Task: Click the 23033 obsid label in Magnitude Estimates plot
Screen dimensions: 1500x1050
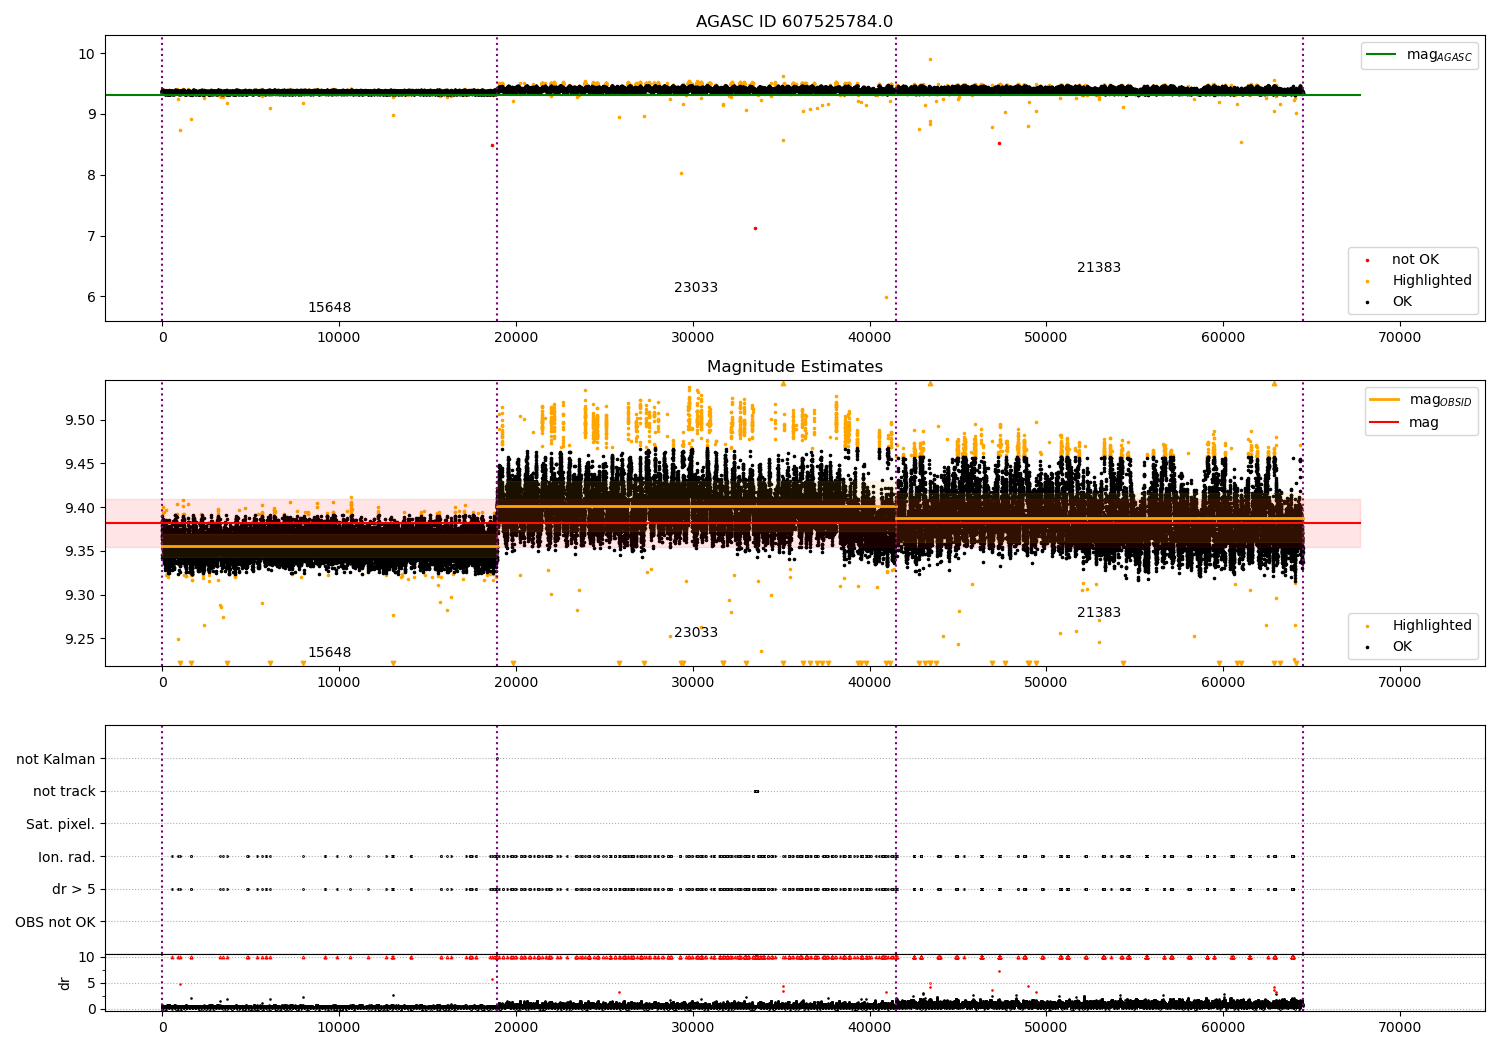Action: click(x=696, y=633)
